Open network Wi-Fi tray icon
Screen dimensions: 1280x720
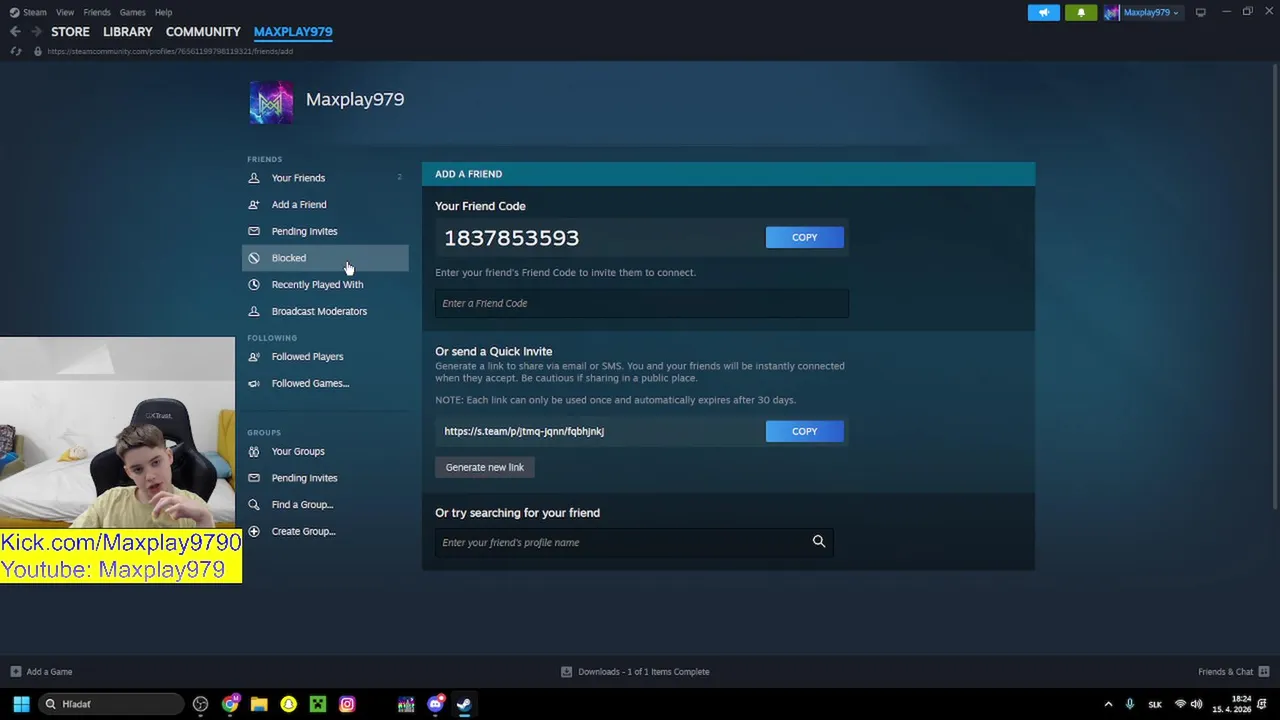pos(1180,704)
